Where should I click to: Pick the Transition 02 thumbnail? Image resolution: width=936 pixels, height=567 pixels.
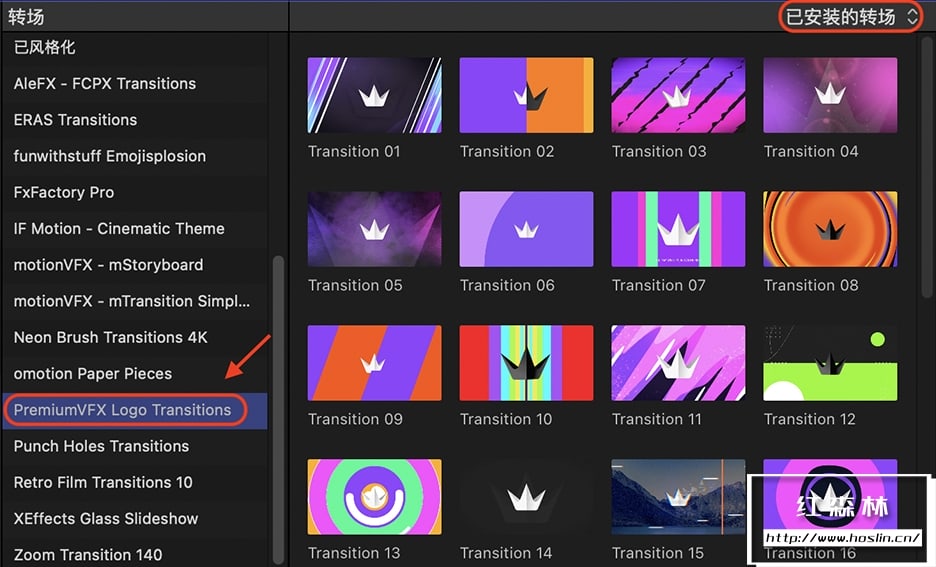coord(526,95)
